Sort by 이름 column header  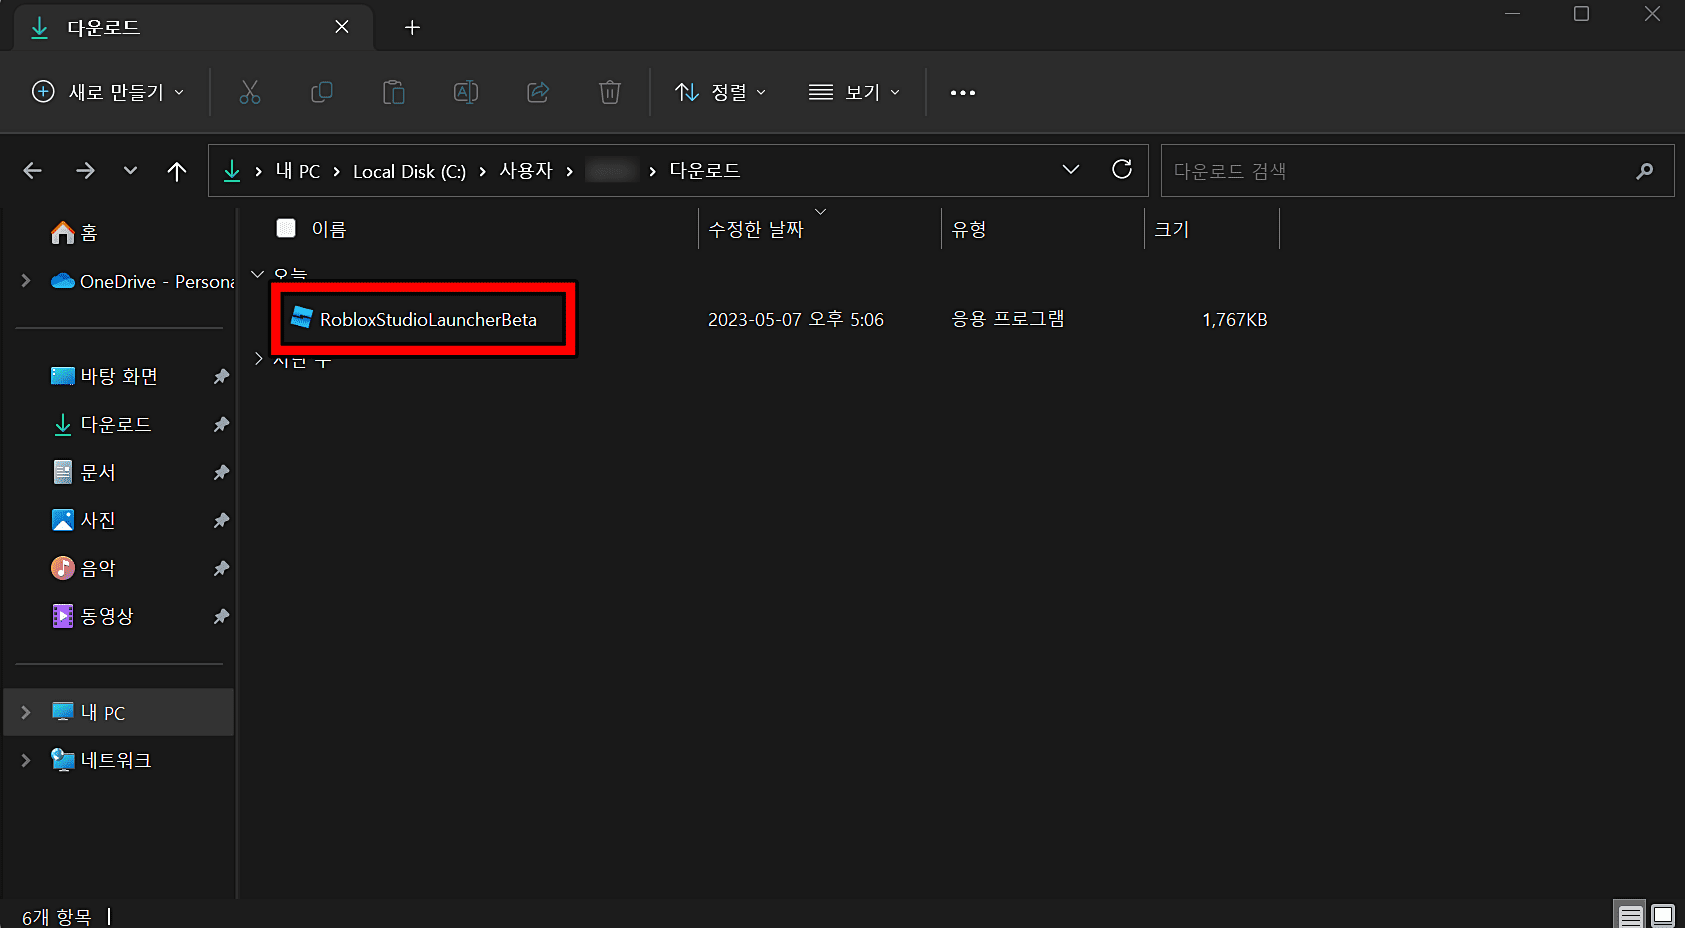[328, 229]
